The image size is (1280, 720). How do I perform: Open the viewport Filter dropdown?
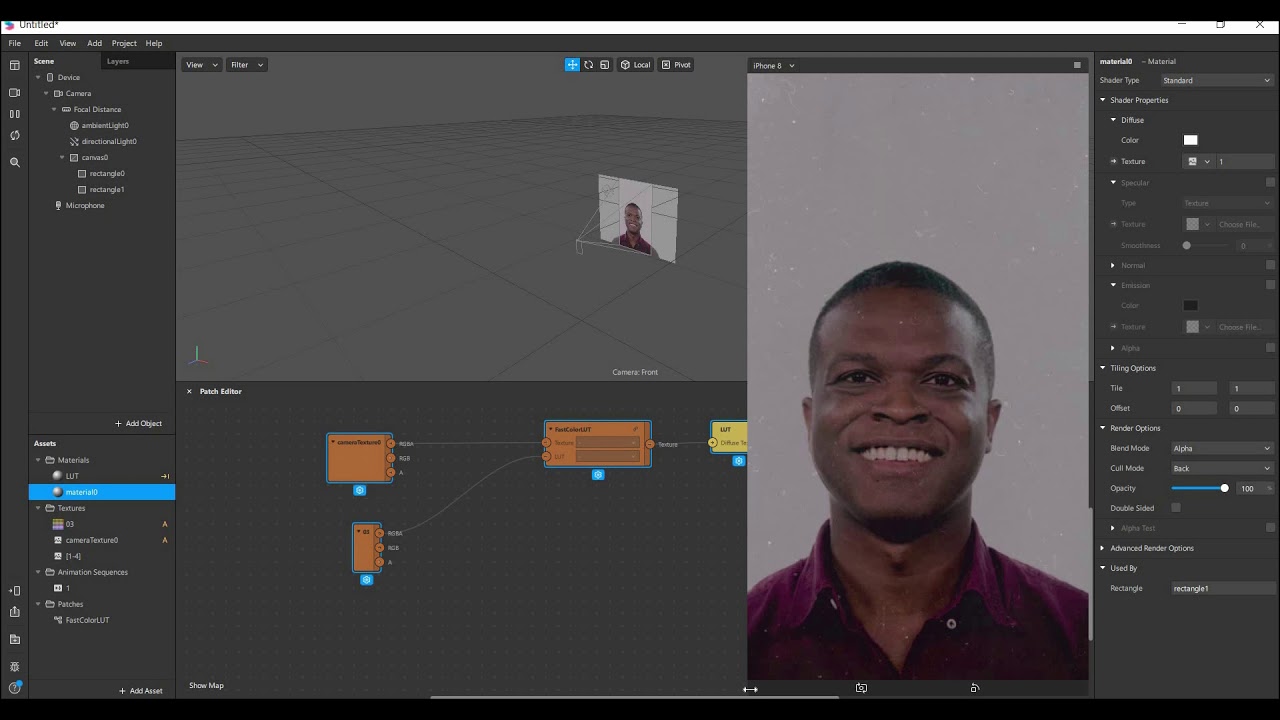point(247,65)
